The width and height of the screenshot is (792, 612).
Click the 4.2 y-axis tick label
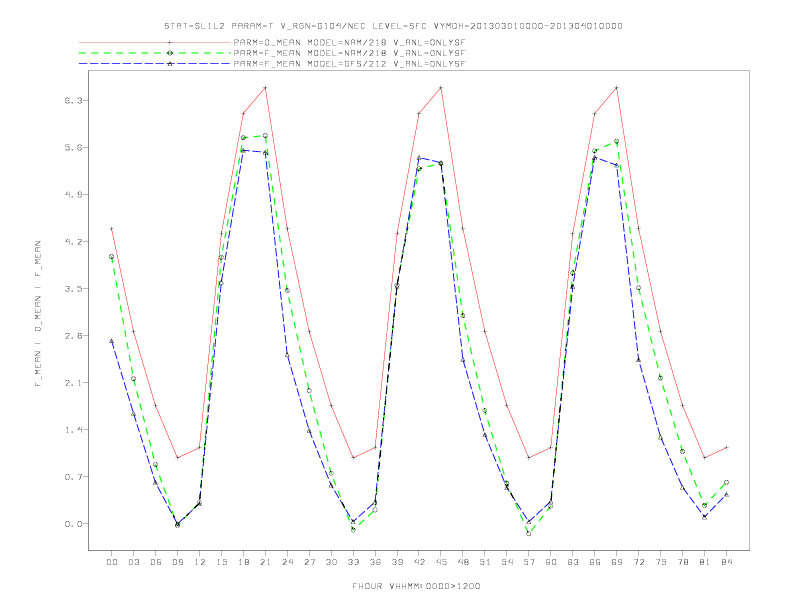pos(73,241)
